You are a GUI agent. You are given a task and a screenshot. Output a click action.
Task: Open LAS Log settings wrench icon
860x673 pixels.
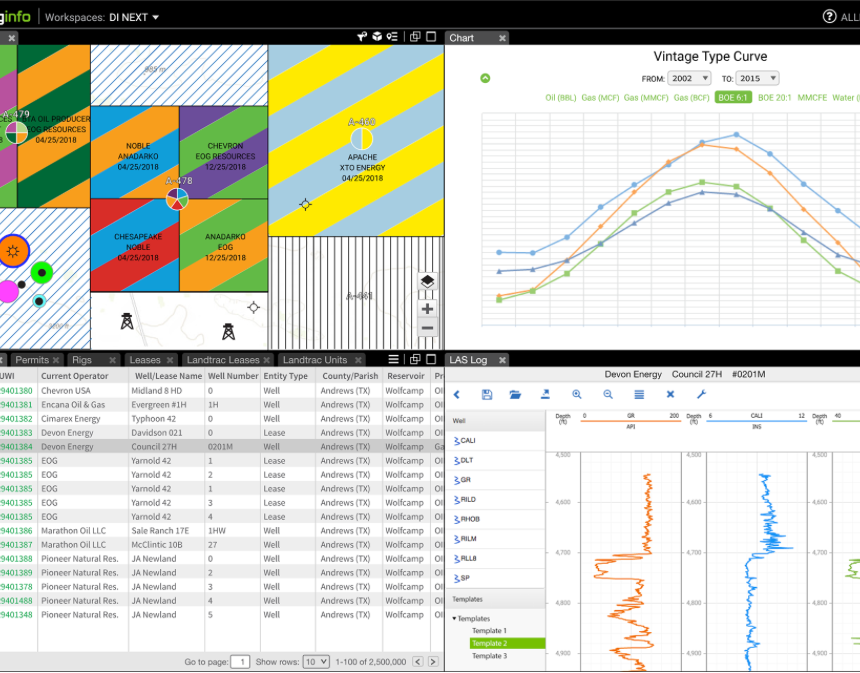pyautogui.click(x=701, y=394)
